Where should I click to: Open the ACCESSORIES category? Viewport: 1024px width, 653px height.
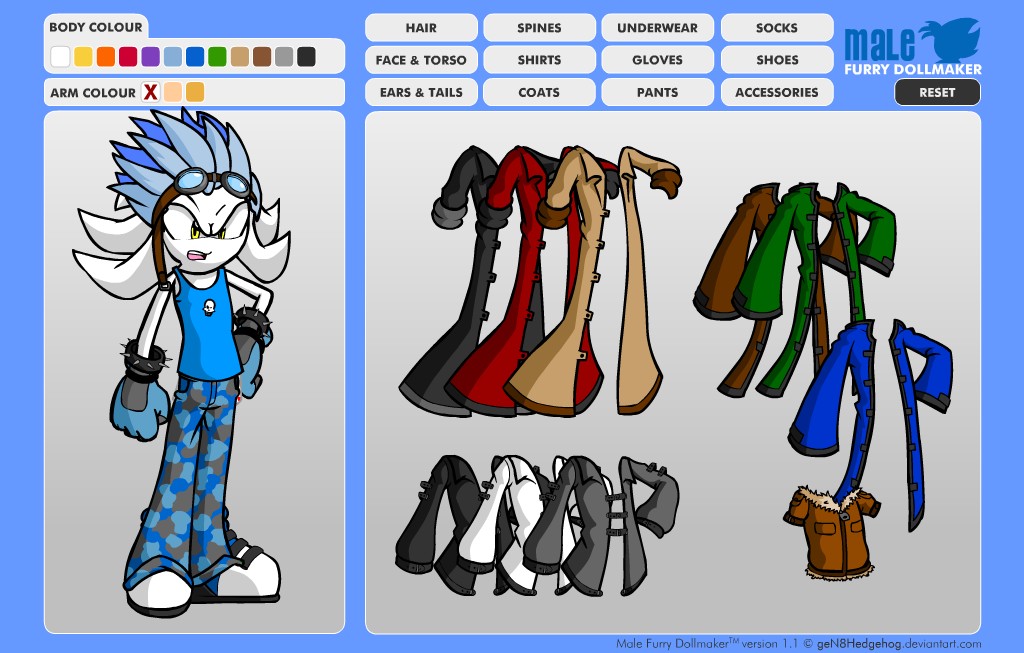pyautogui.click(x=777, y=92)
